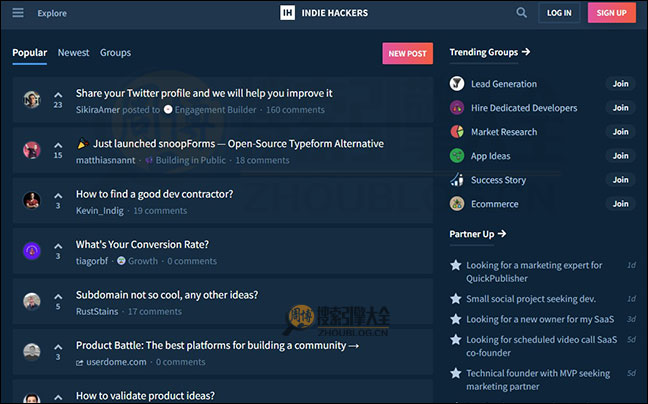This screenshot has width=648, height=404.
Task: Open the avatar of the Product Battle poster
Action: coord(32,352)
